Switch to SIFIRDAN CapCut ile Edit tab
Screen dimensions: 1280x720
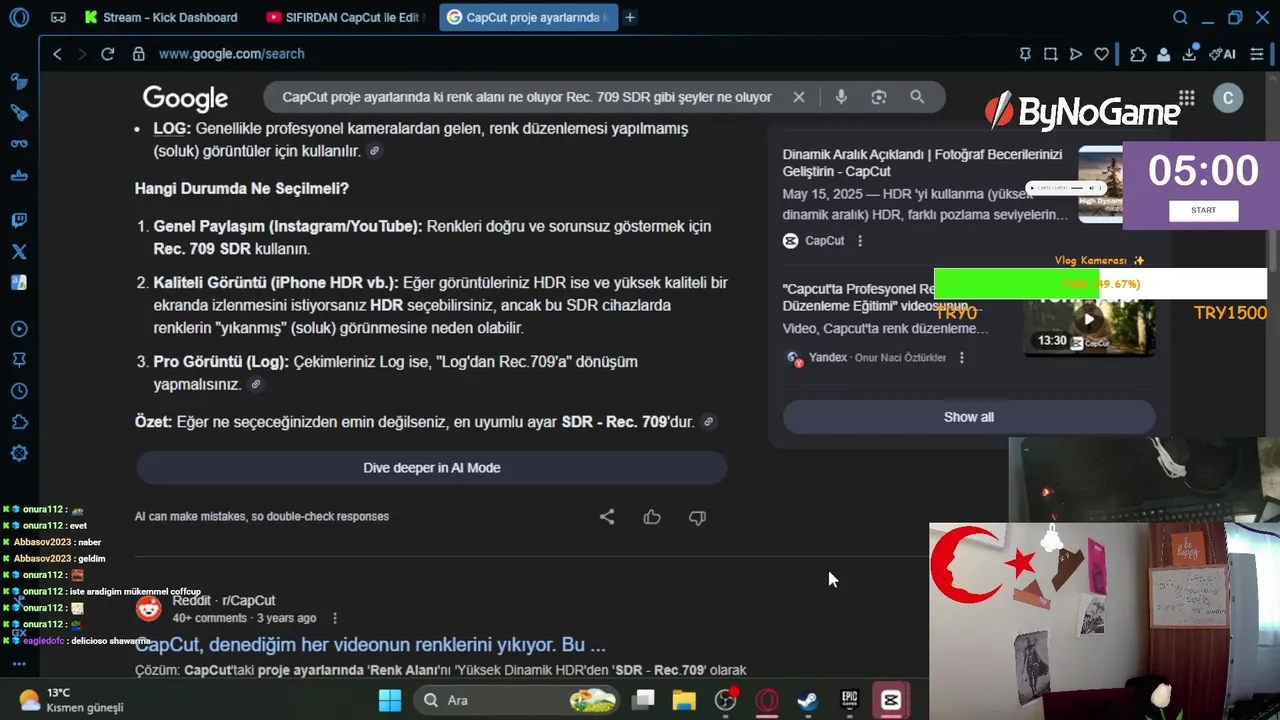pyautogui.click(x=346, y=17)
